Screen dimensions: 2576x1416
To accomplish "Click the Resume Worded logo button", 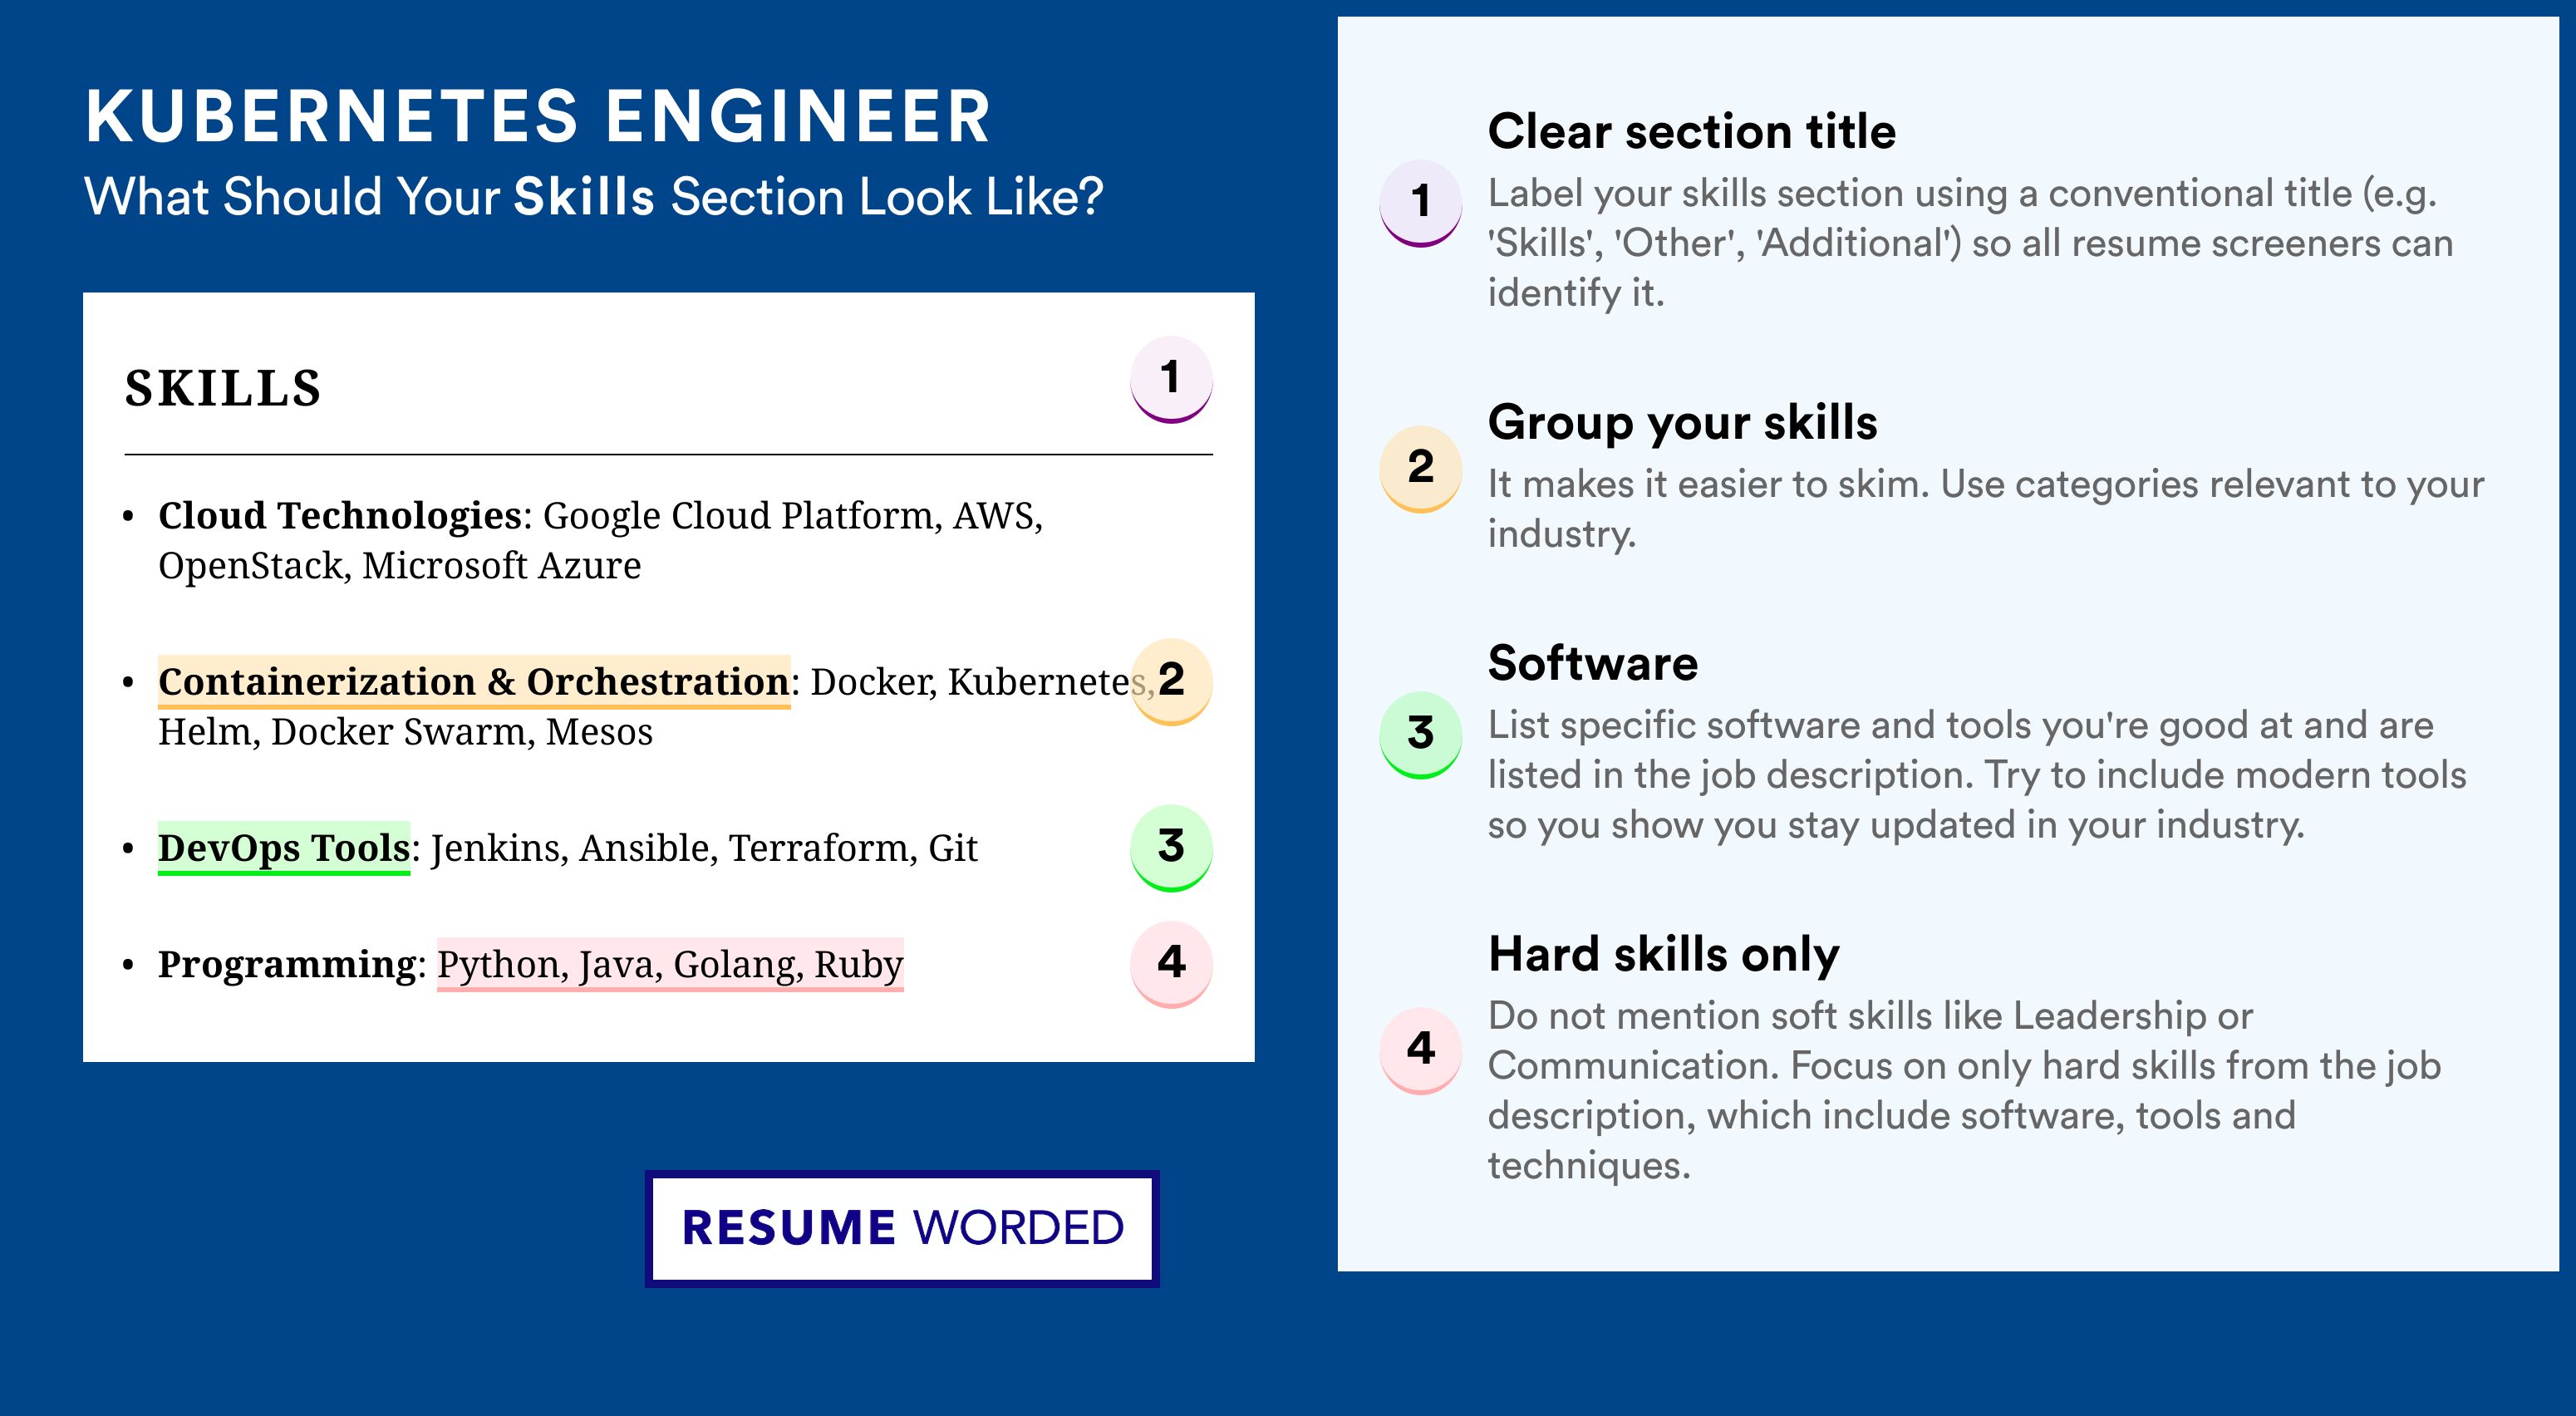I will click(902, 1228).
